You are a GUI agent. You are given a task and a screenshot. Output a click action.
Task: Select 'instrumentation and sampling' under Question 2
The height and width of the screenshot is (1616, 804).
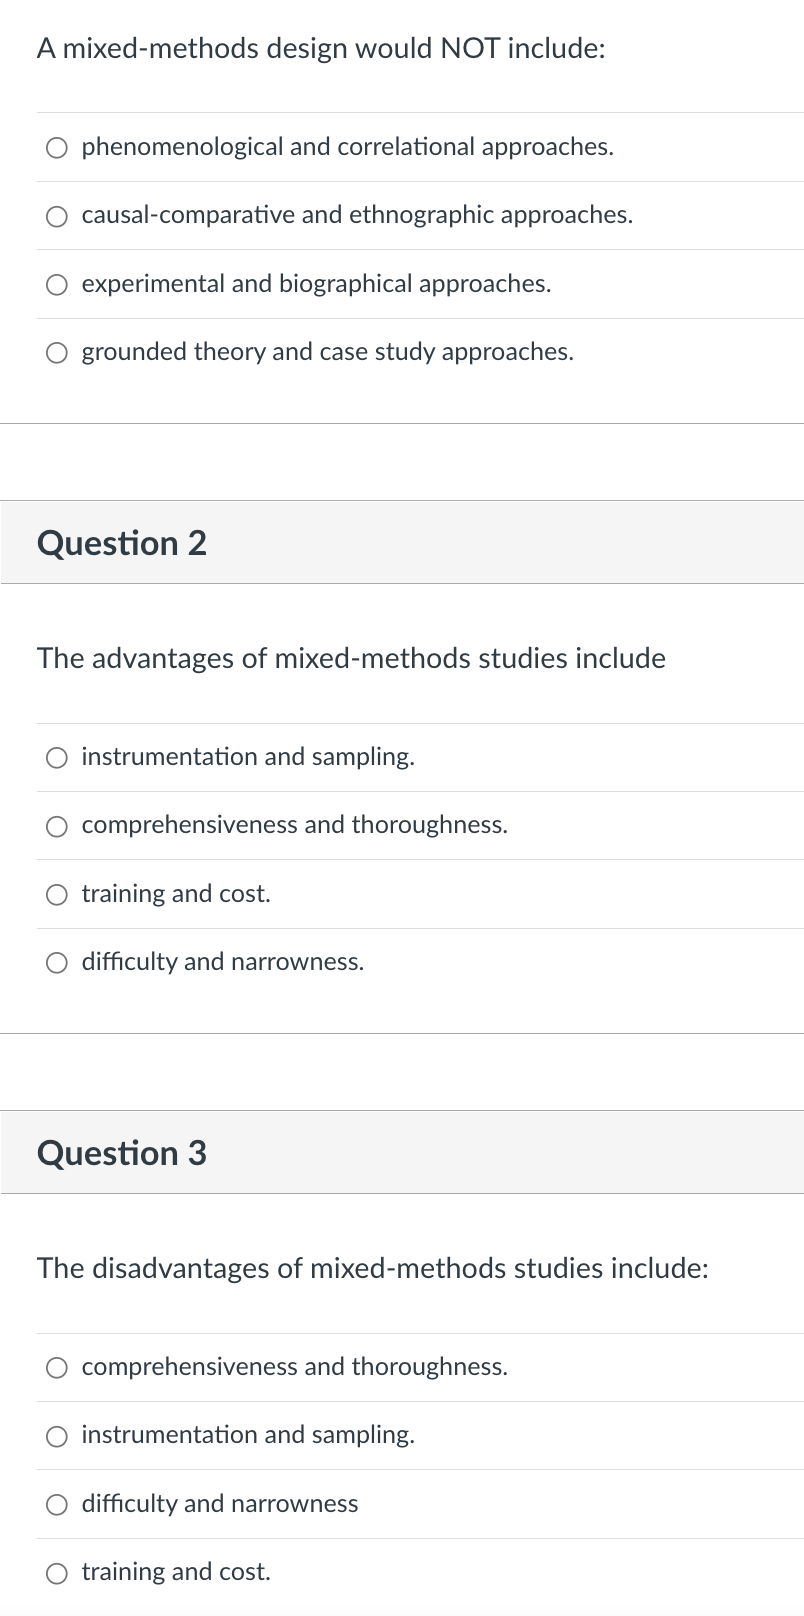[56, 758]
